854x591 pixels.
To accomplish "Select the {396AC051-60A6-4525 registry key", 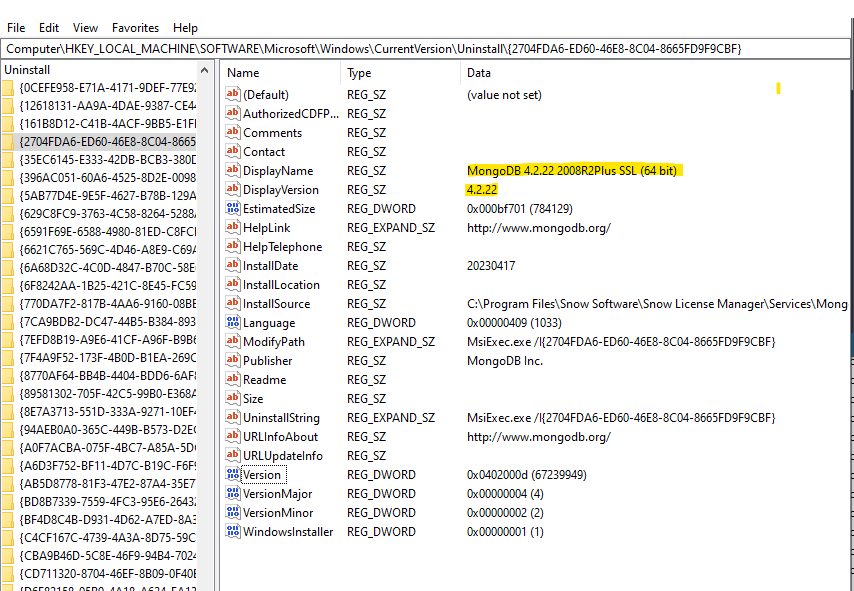I will [107, 178].
